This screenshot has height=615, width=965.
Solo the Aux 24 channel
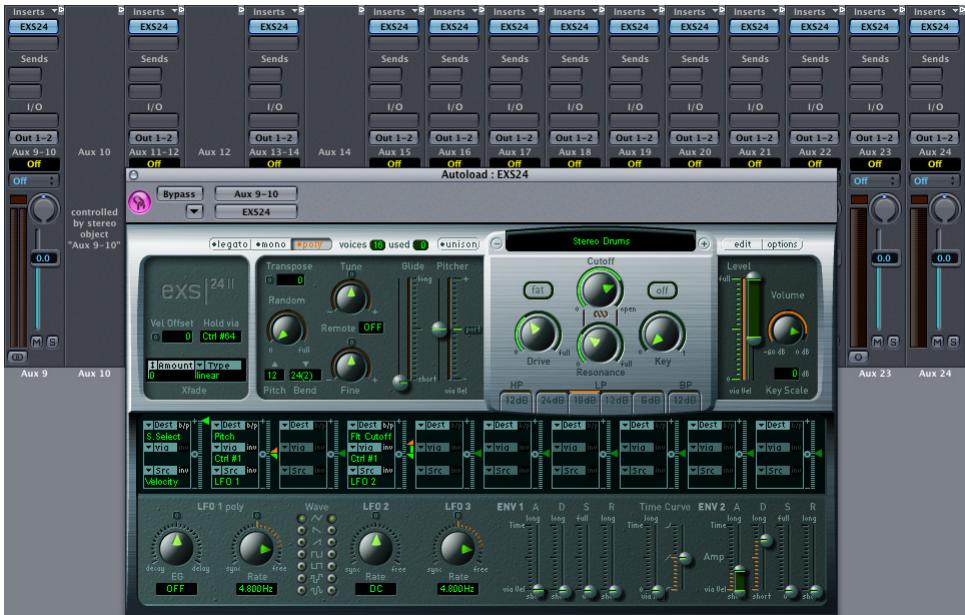(x=953, y=342)
